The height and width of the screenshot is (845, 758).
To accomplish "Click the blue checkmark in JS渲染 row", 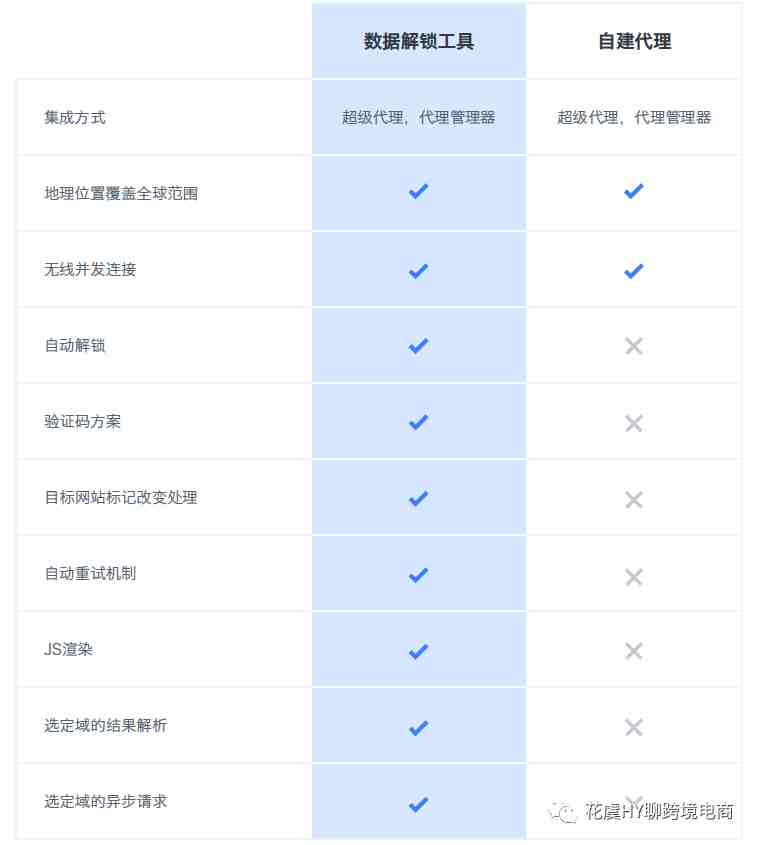I will [418, 651].
